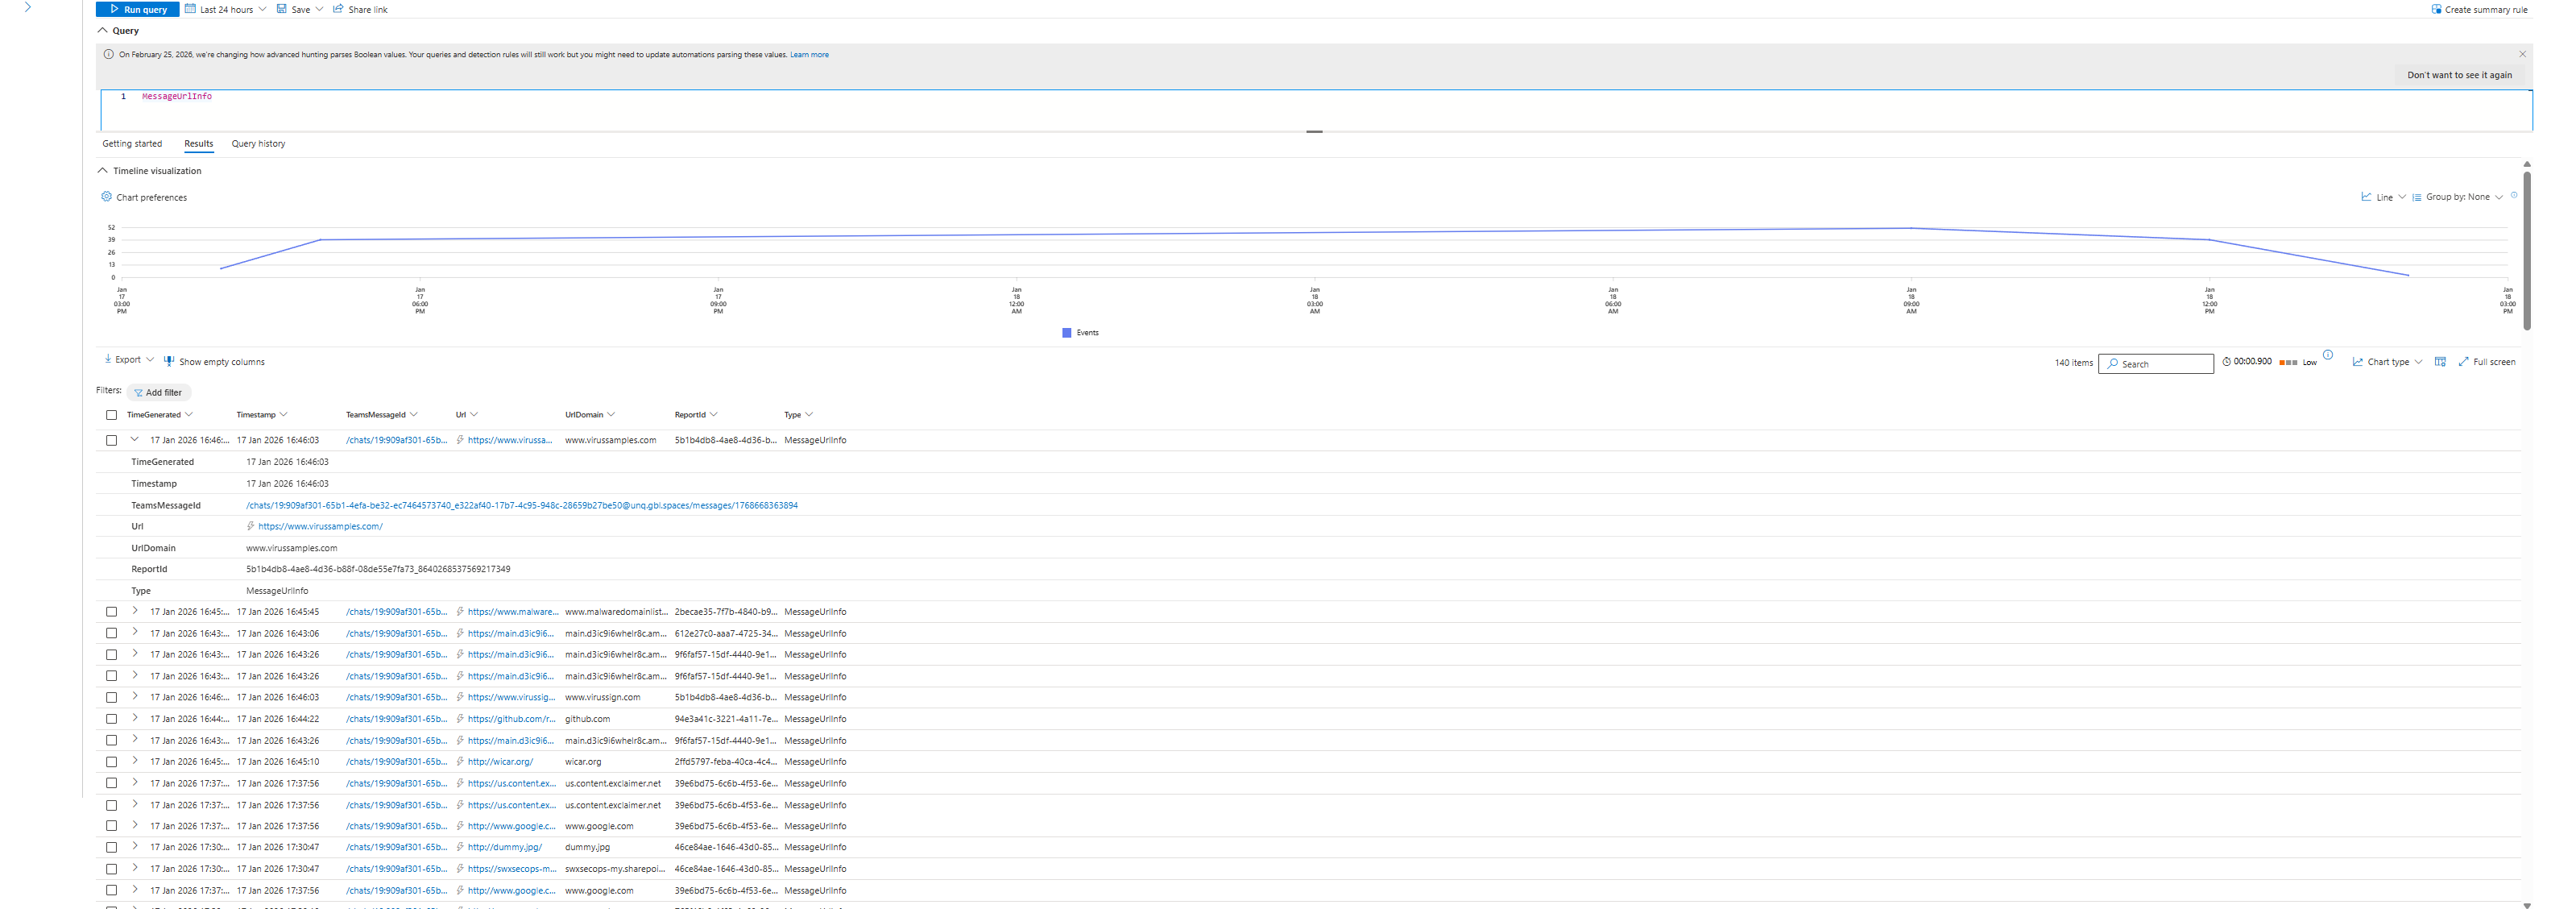Click the Share link icon
2576x909 pixels.
[x=338, y=9]
